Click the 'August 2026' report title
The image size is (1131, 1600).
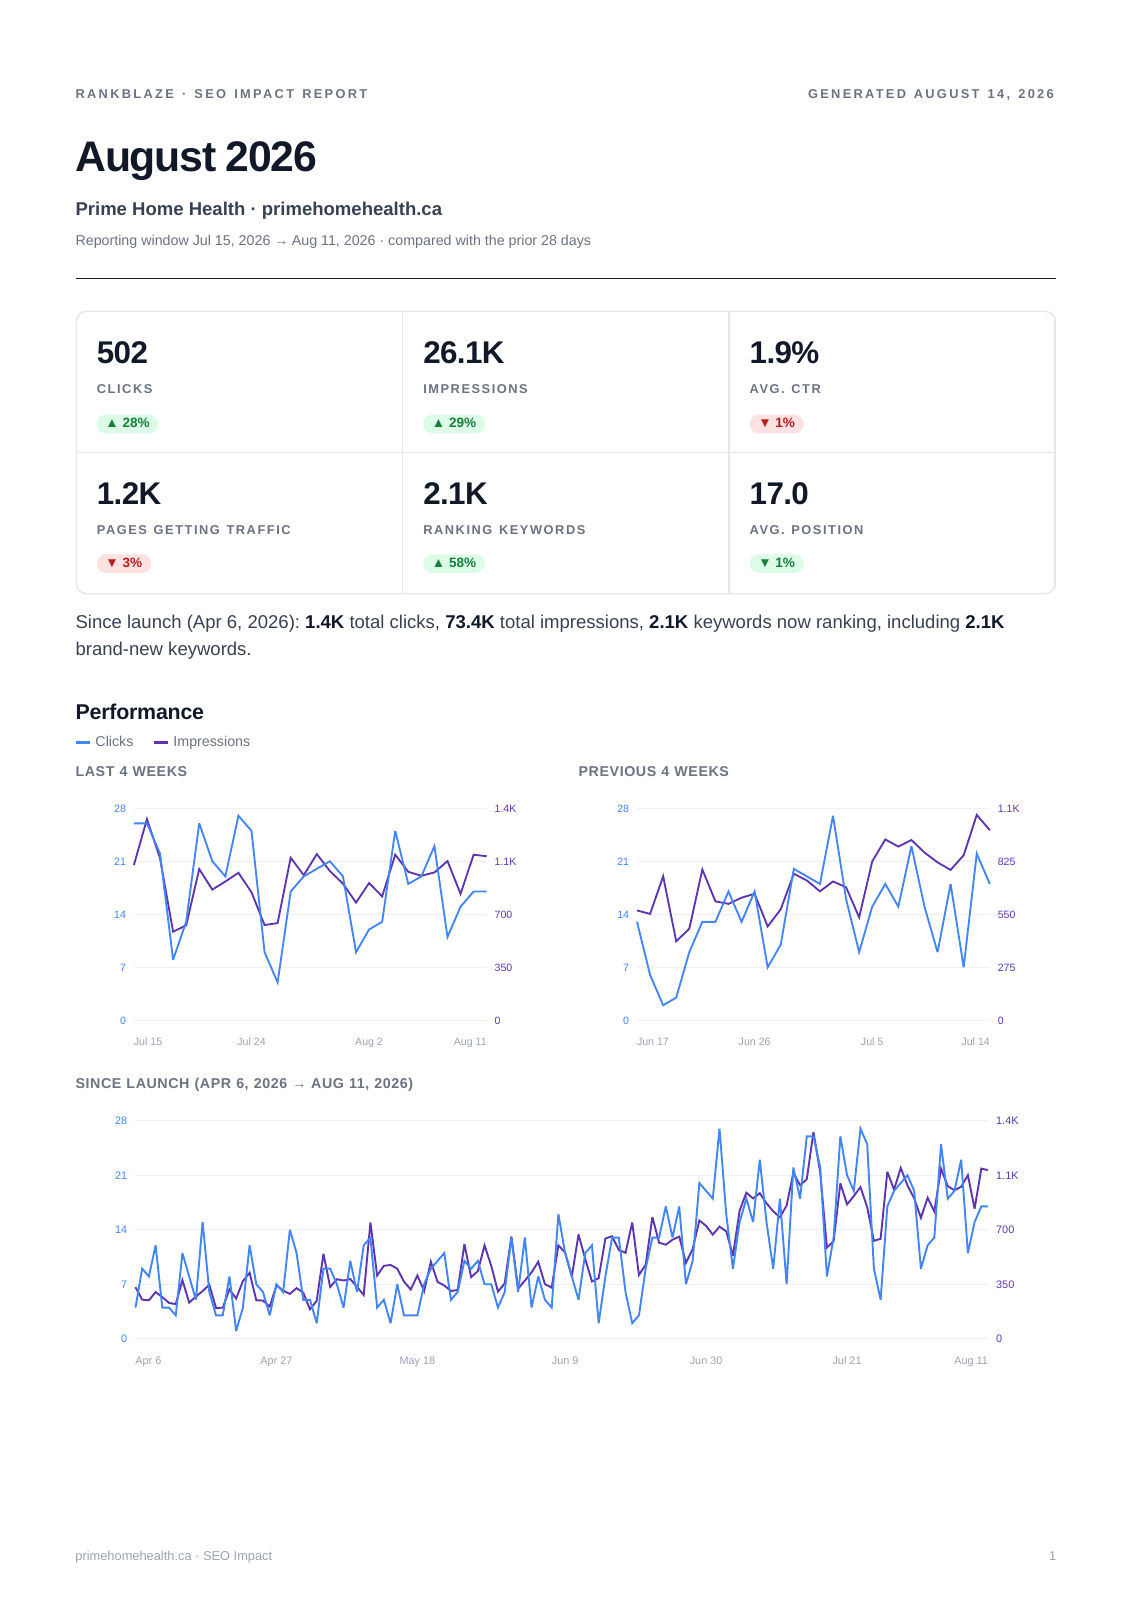click(196, 157)
